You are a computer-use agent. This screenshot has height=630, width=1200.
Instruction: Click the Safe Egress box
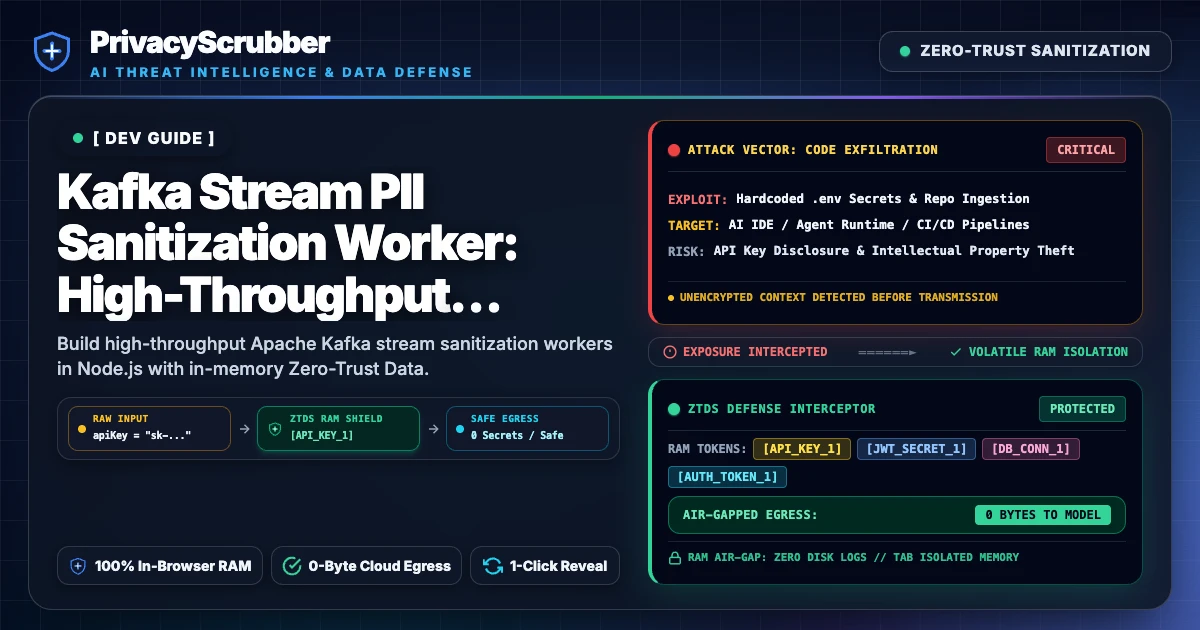pyautogui.click(x=527, y=428)
